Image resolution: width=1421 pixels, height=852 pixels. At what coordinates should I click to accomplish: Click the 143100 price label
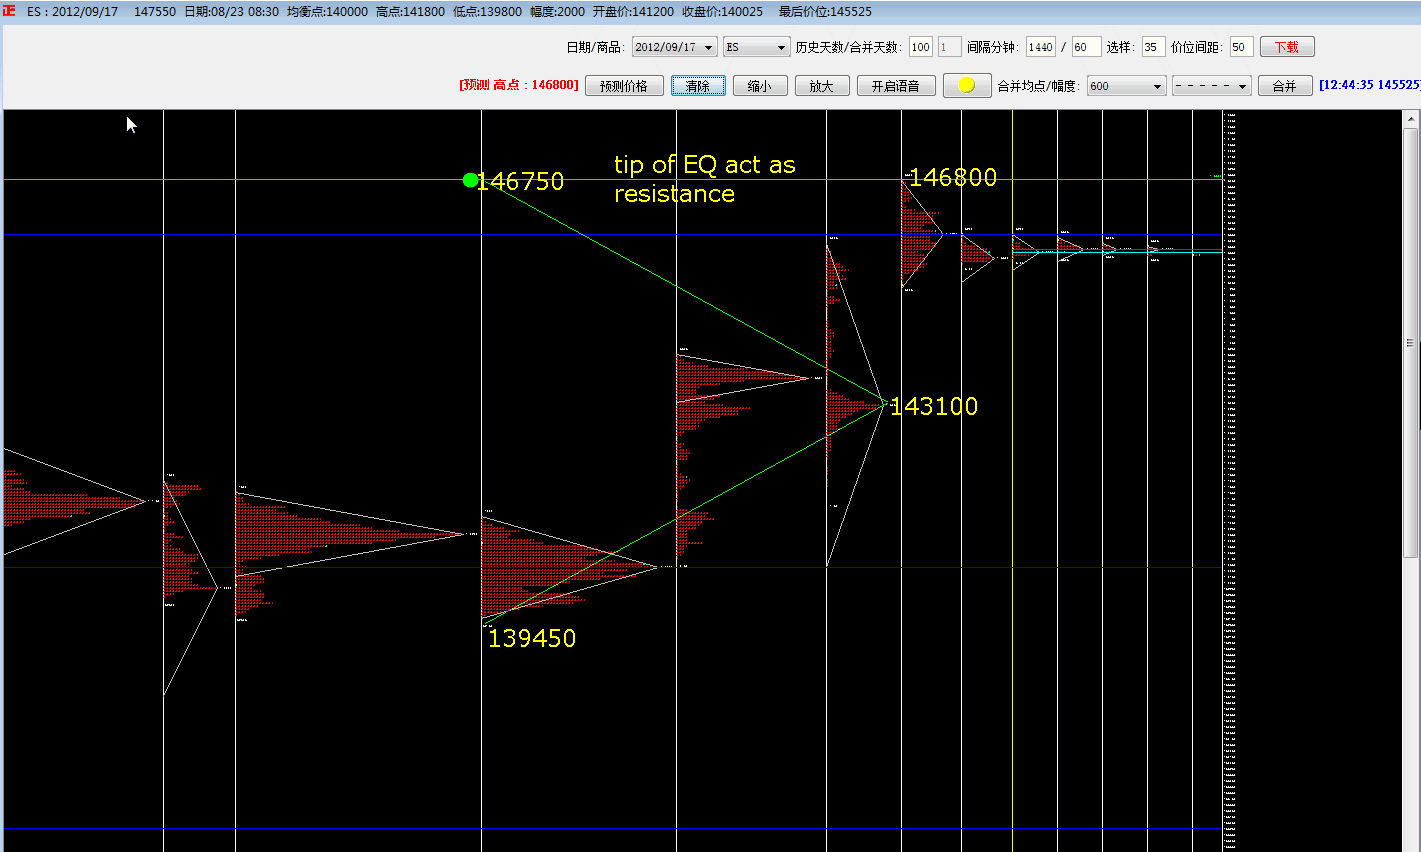[934, 406]
